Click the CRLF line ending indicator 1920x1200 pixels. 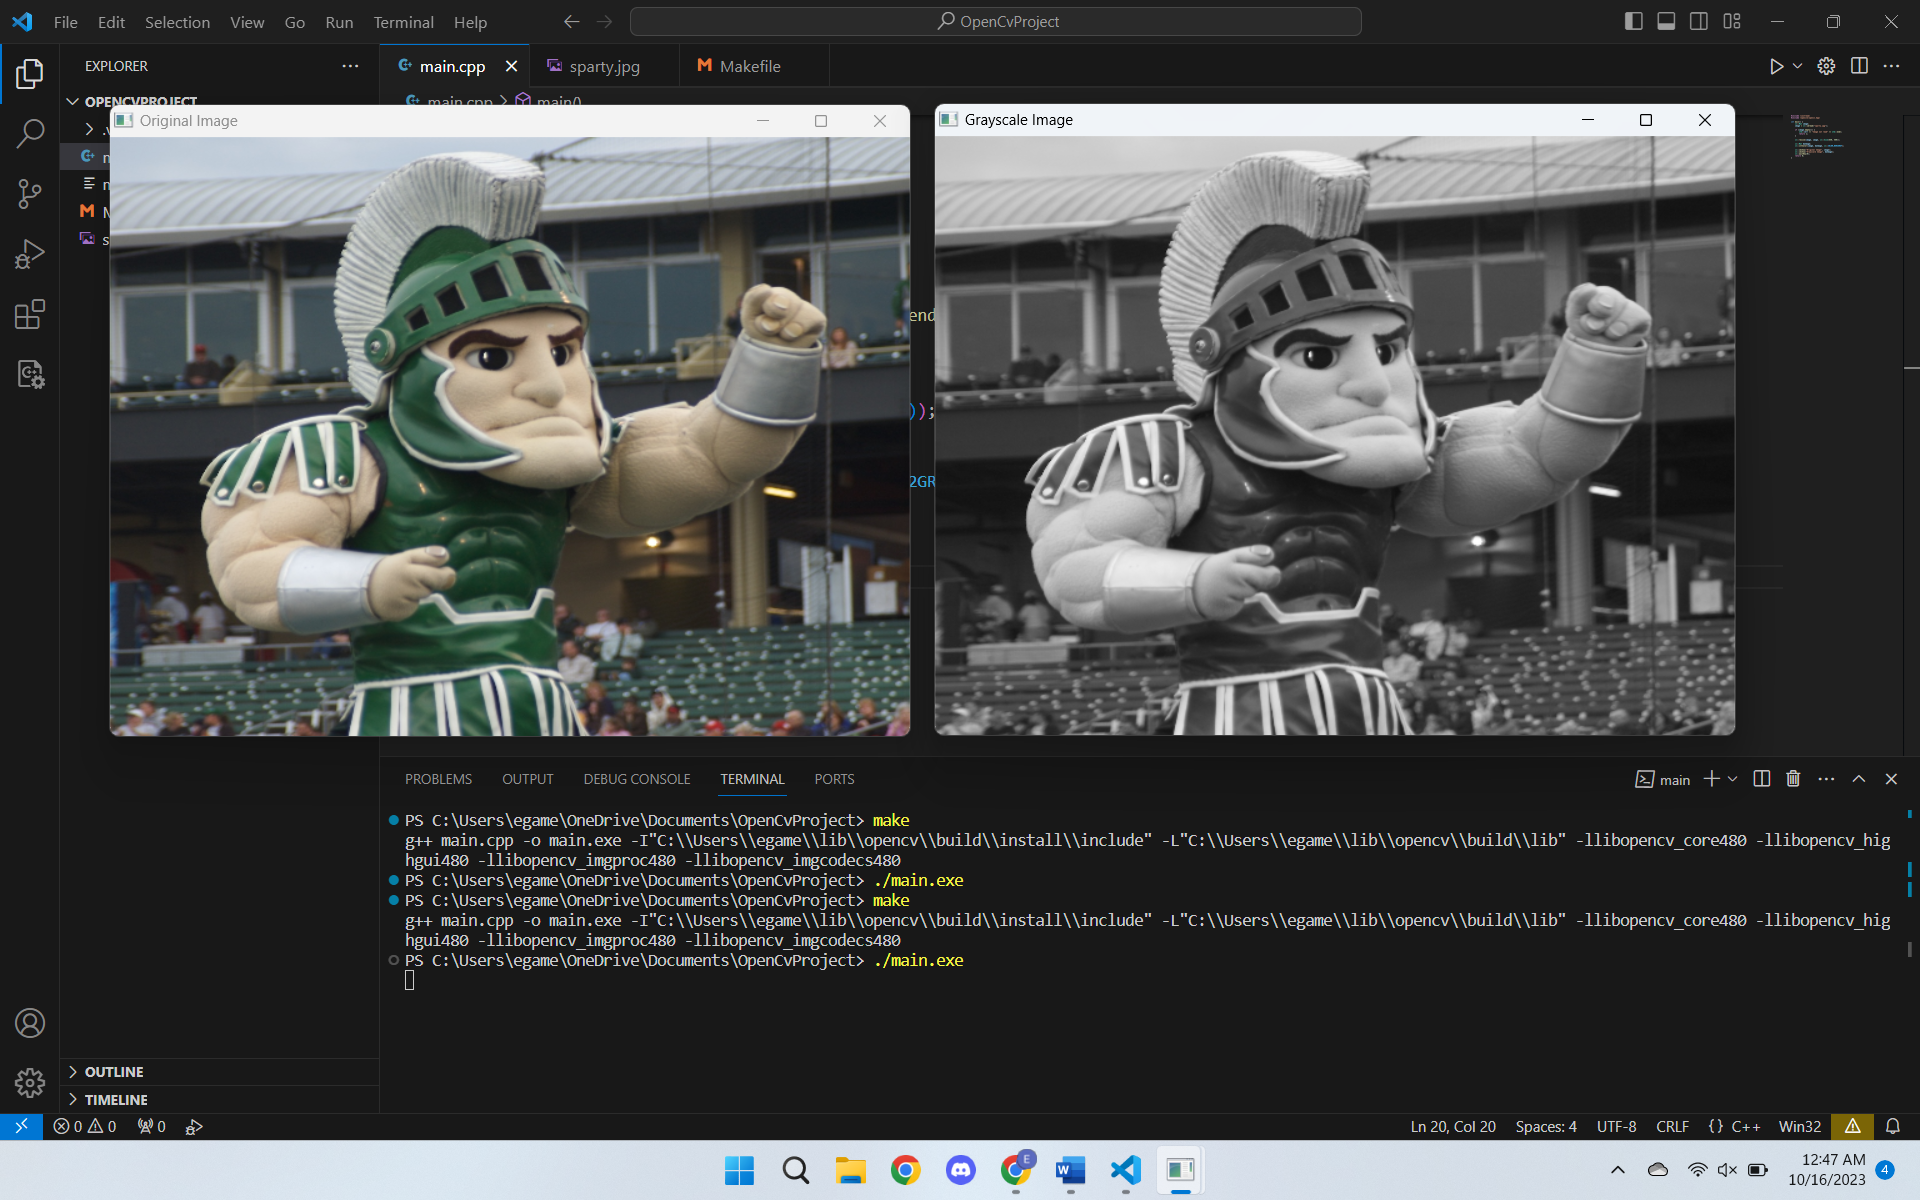(x=1672, y=1126)
